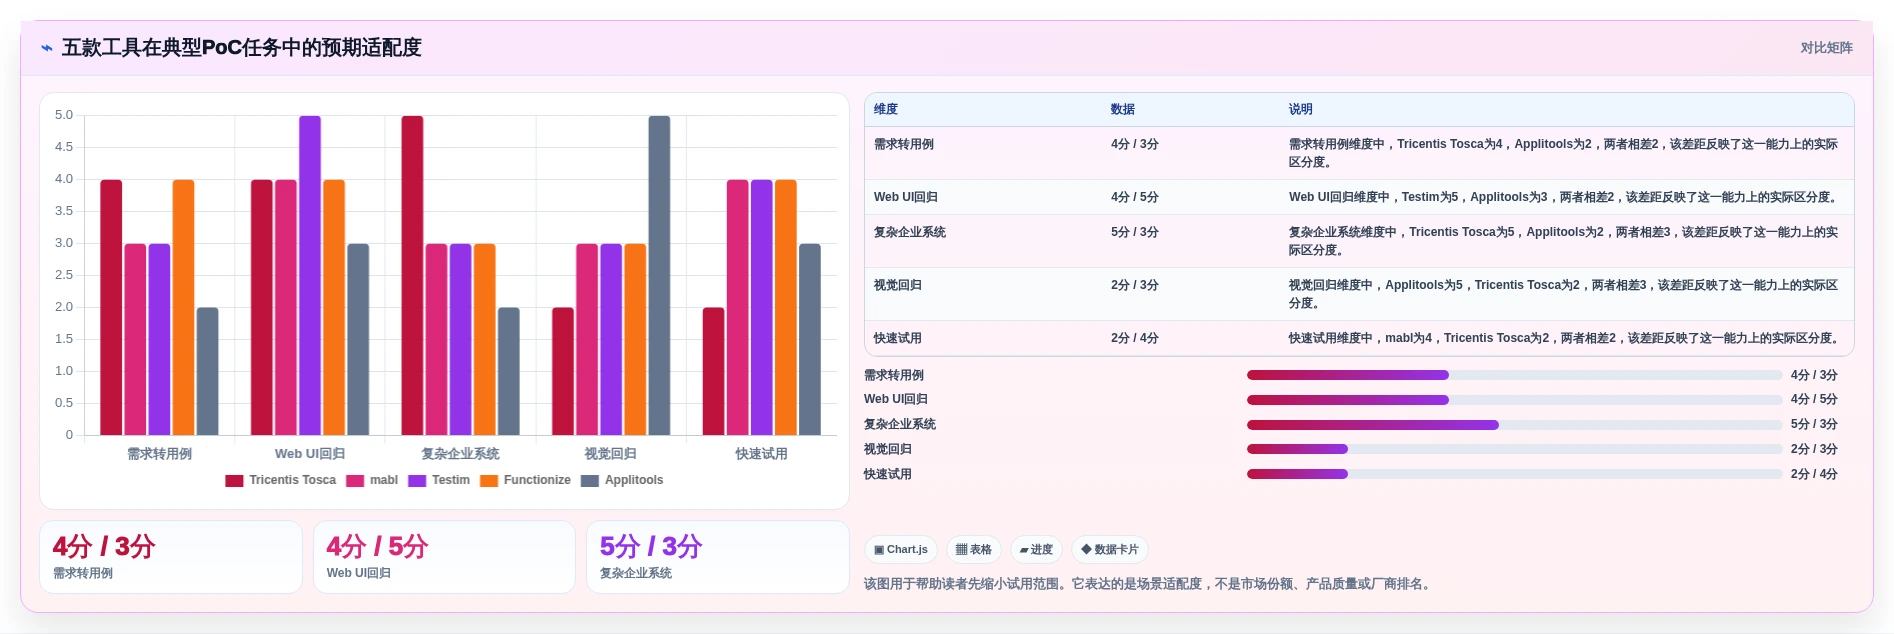Viewport: 1894px width, 634px height.
Task: Click the grey Applitools bar reaching 5.0 in 视觉回归
Action: (659, 275)
